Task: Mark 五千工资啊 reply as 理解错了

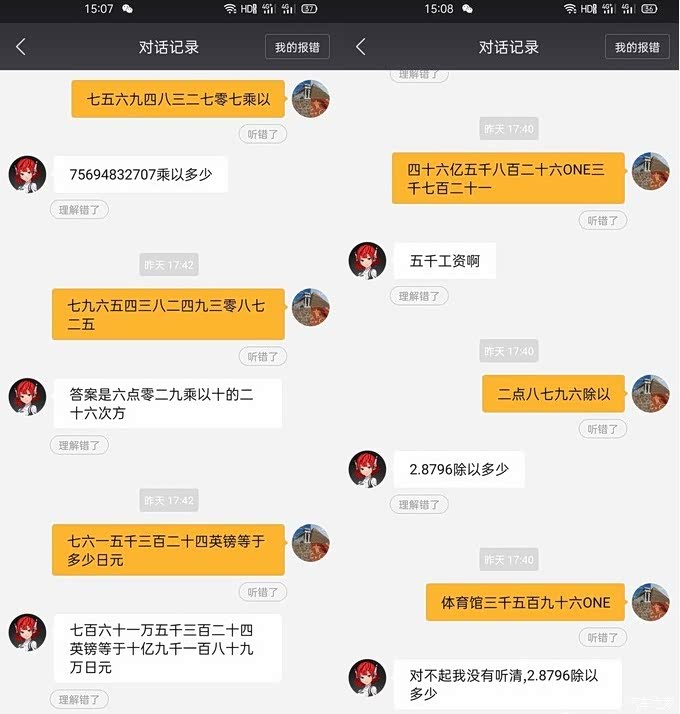Action: pos(419,296)
